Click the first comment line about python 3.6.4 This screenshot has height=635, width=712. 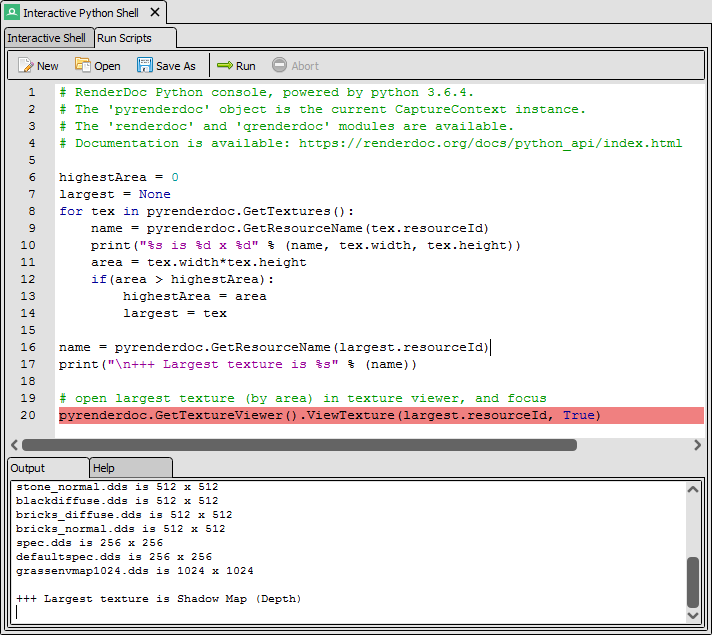point(266,93)
